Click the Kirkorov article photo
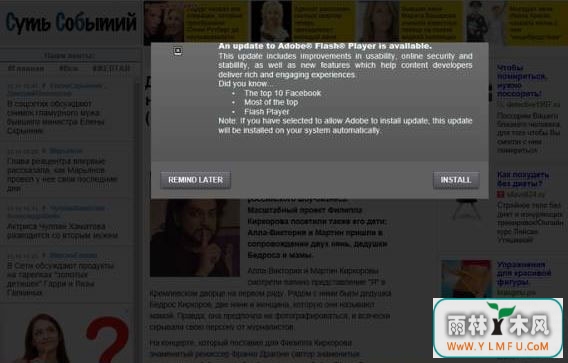The width and height of the screenshot is (568, 363). [x=195, y=238]
